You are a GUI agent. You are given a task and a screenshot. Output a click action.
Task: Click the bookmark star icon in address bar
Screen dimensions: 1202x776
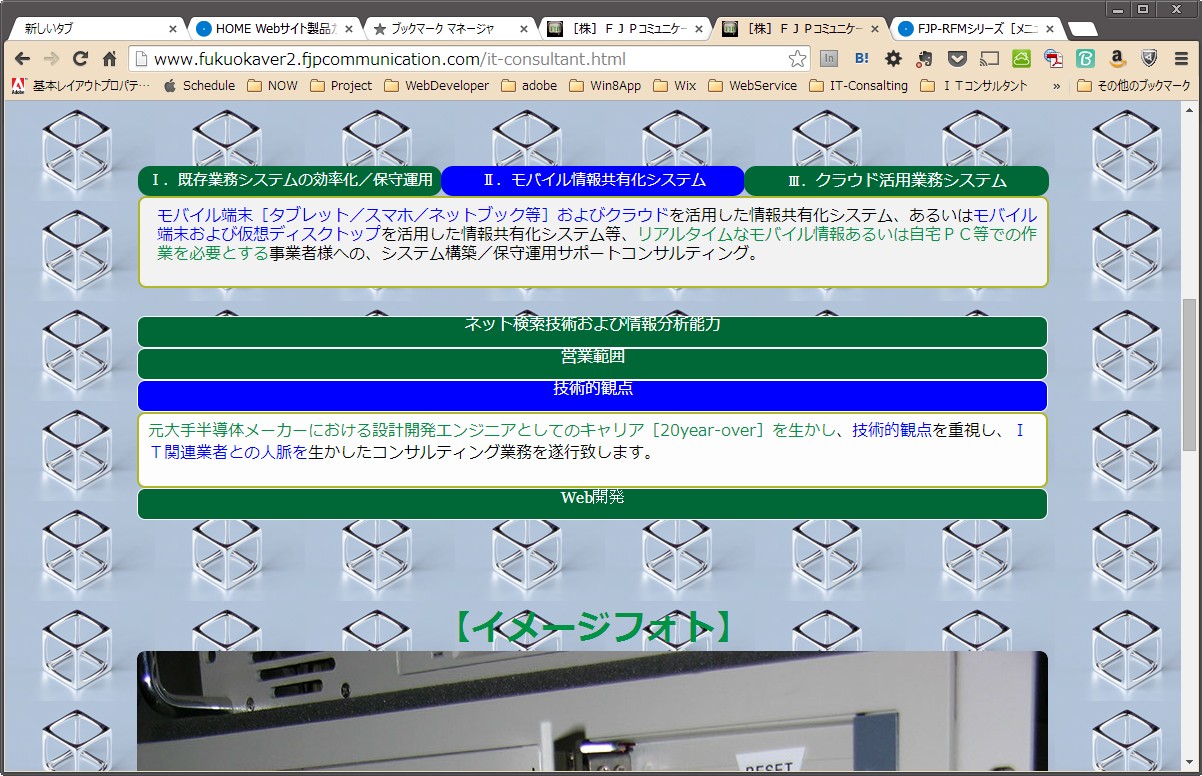[x=797, y=59]
